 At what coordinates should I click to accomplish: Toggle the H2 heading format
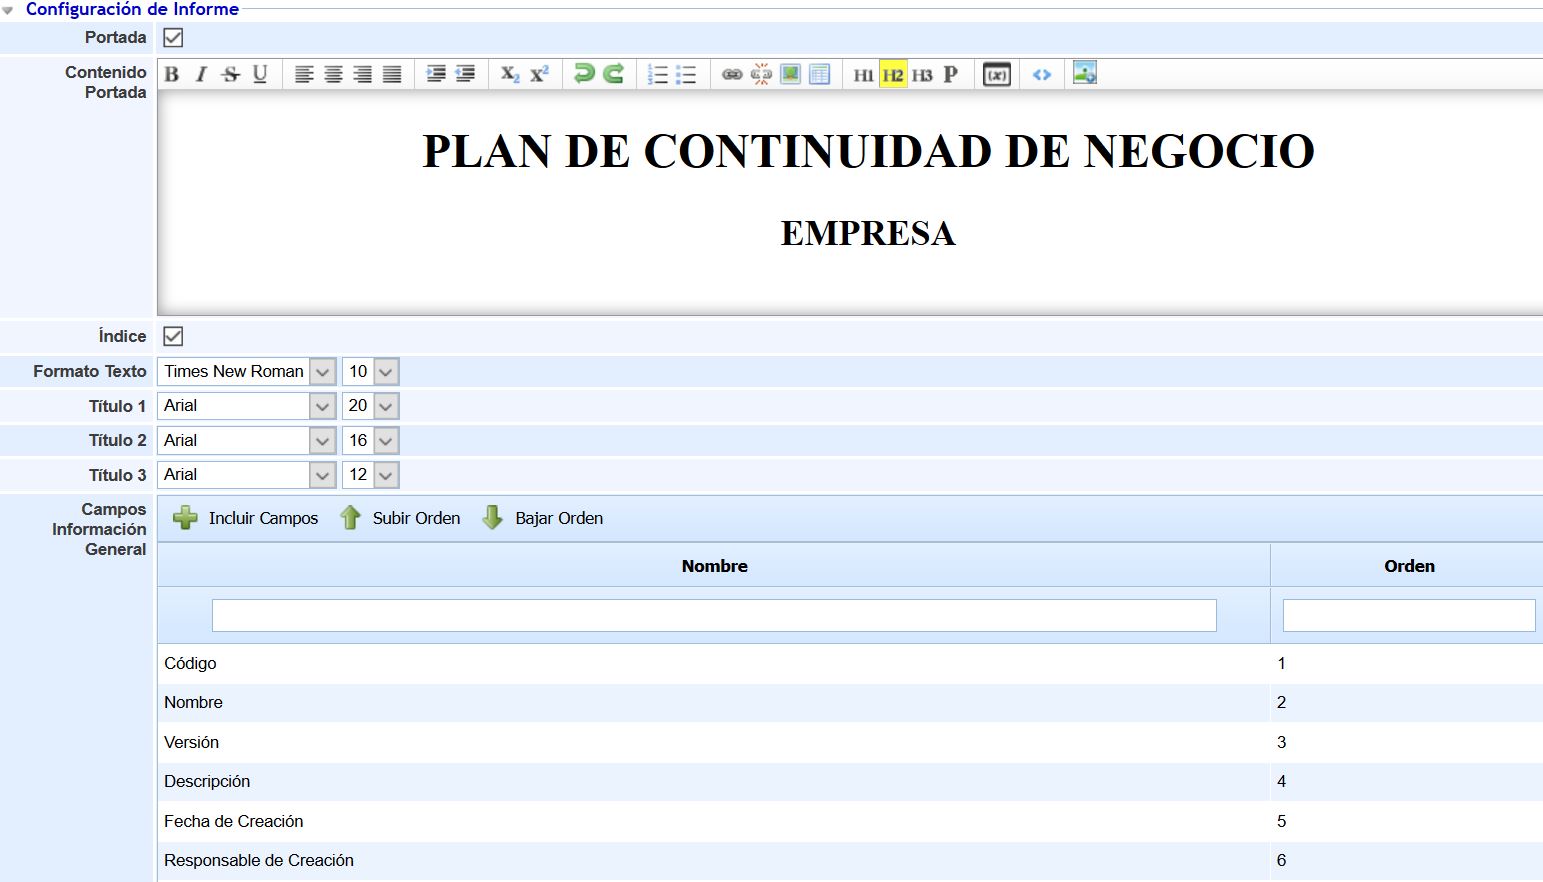892,73
